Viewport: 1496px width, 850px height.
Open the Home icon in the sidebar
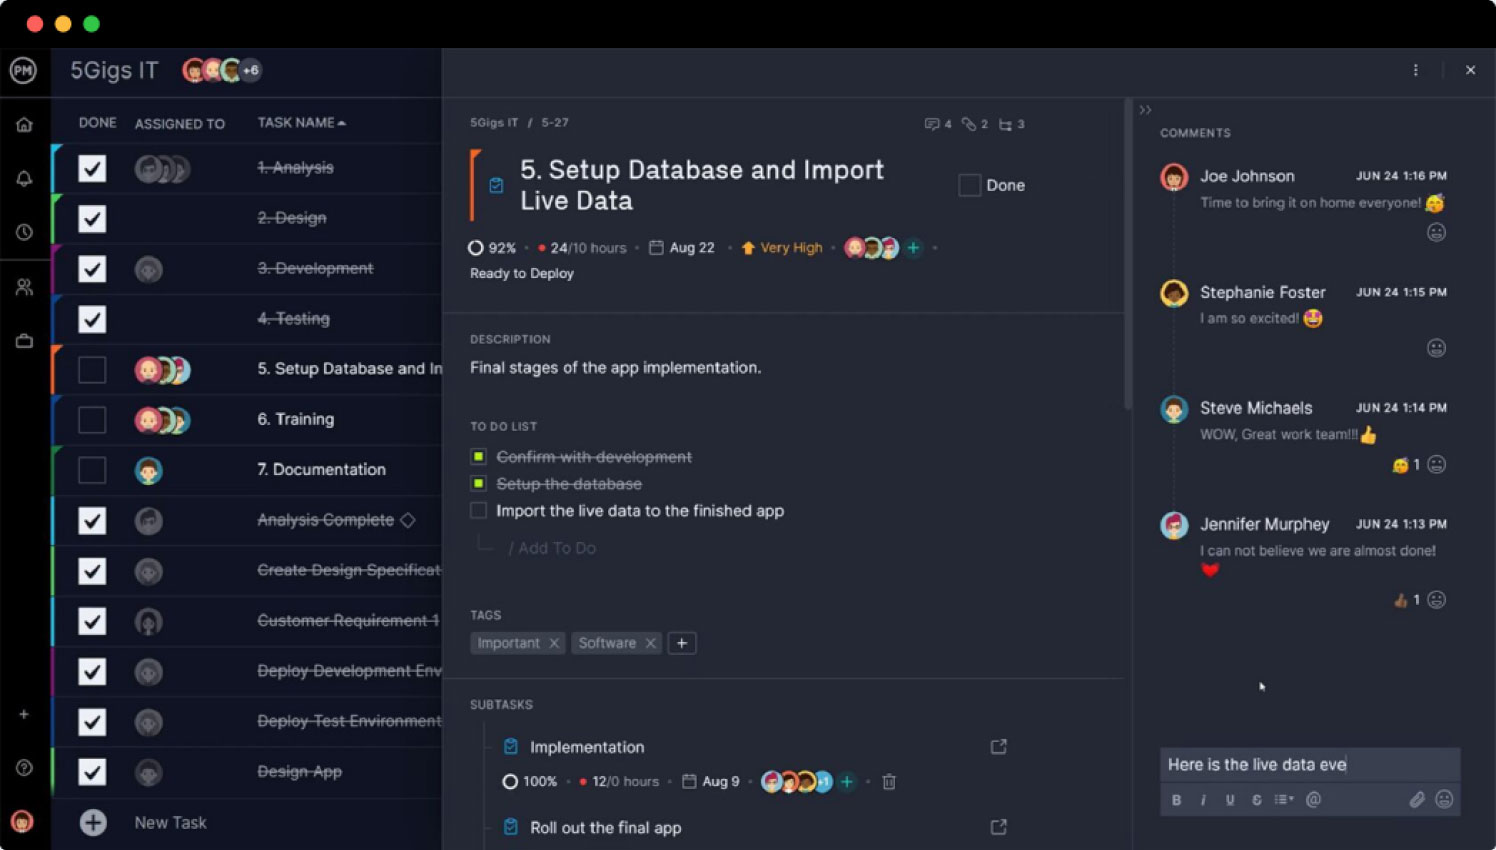tap(24, 123)
